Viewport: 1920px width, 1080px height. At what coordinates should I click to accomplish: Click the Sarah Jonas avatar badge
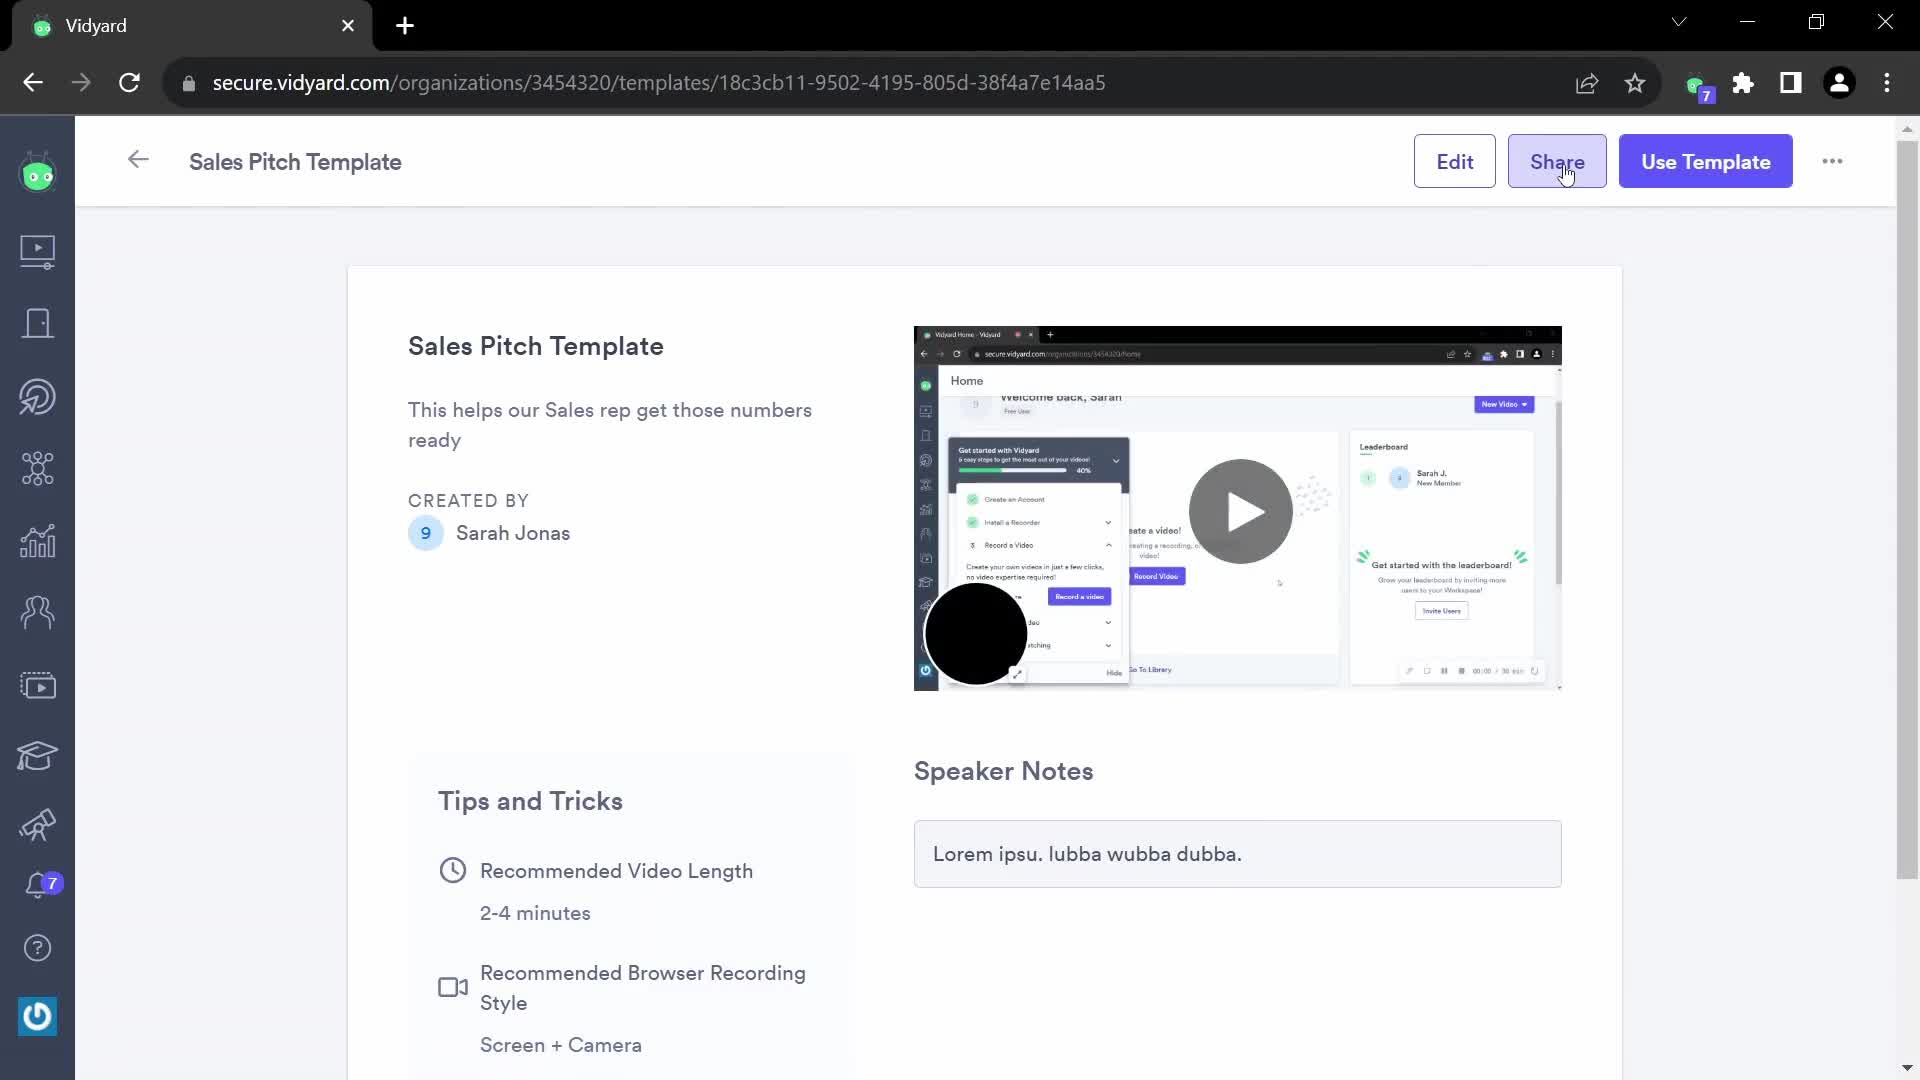425,533
